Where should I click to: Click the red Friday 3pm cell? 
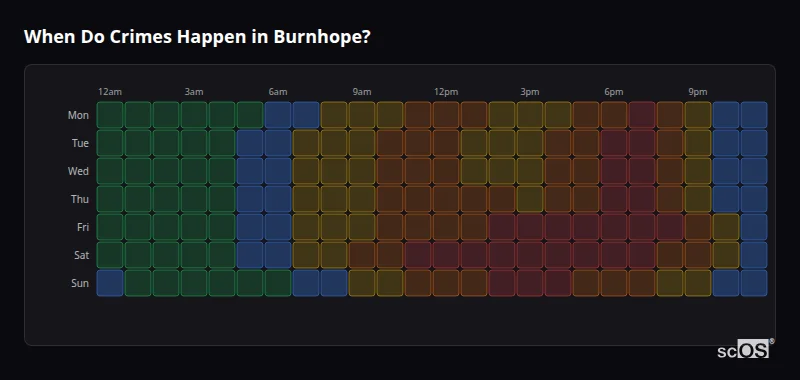tap(530, 227)
